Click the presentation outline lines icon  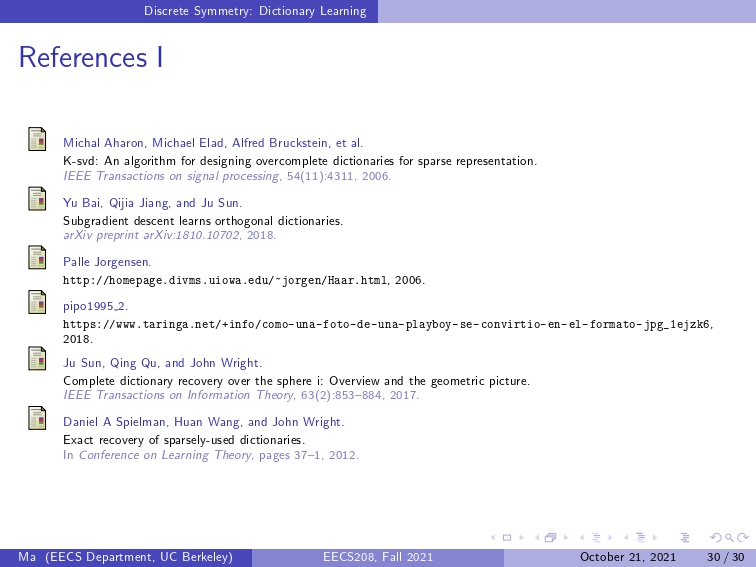click(685, 538)
